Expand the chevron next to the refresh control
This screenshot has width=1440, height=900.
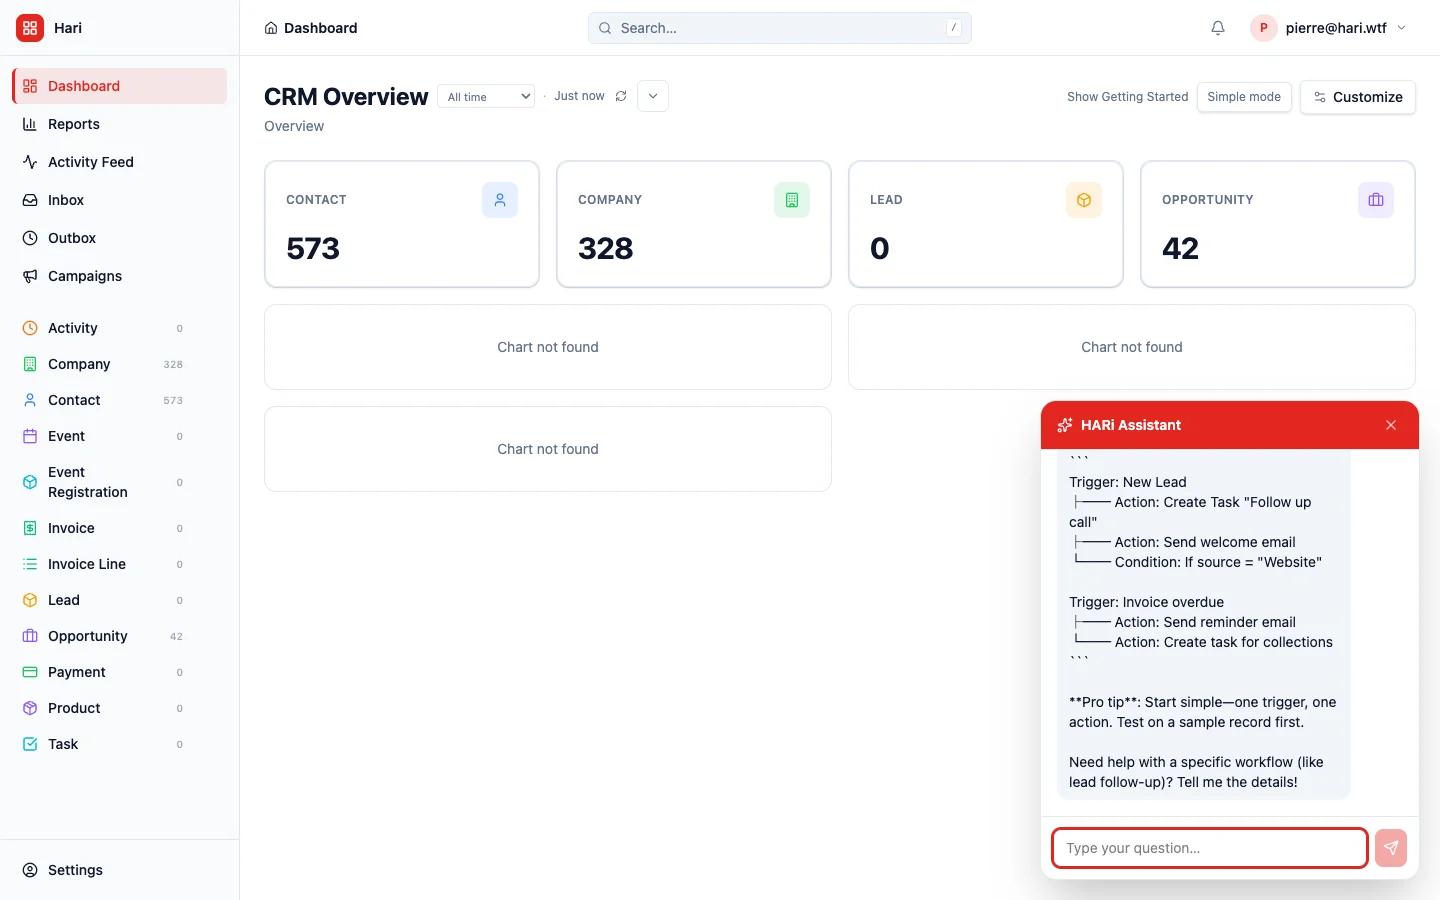[653, 96]
